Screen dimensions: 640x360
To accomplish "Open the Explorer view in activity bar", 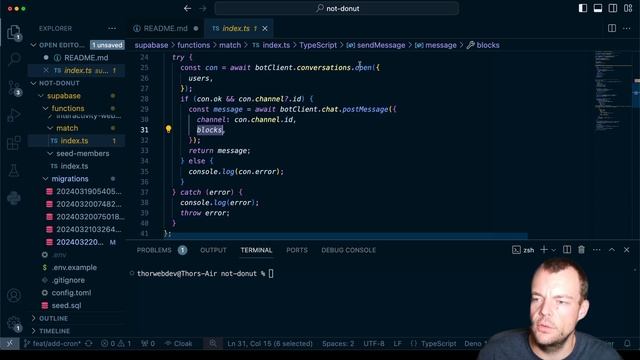I will pyautogui.click(x=14, y=32).
